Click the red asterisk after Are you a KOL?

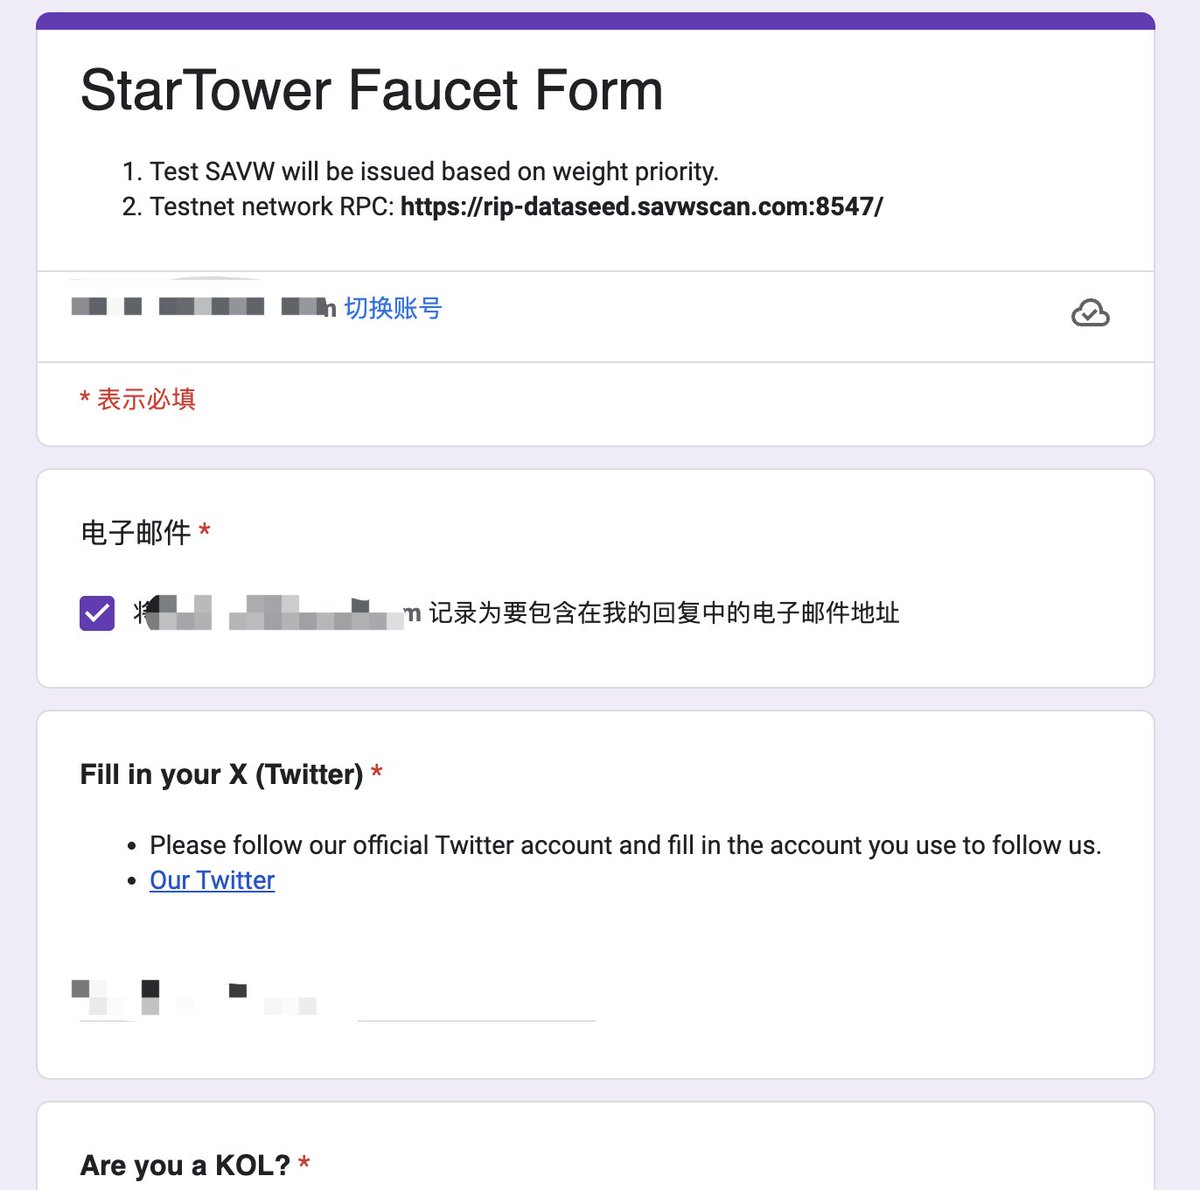(304, 1163)
